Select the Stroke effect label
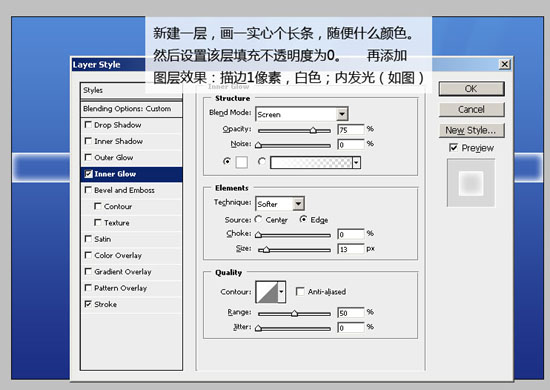Screen dimensions: 550x390 click(106, 304)
